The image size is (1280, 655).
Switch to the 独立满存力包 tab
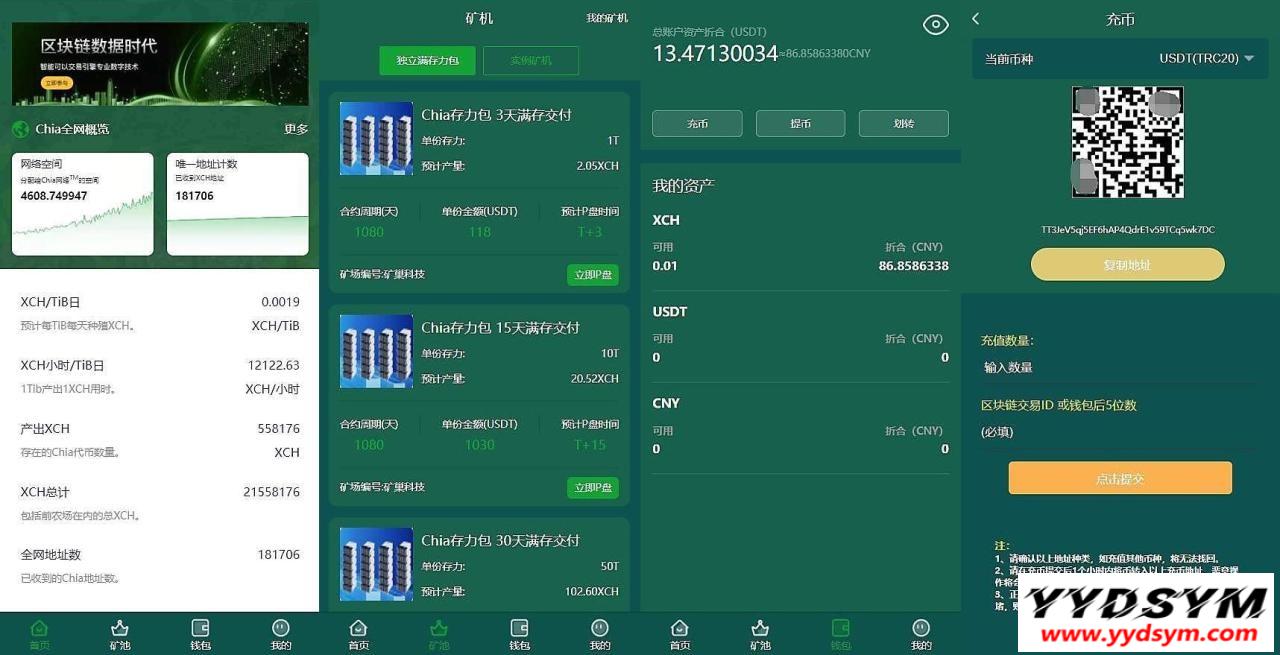[x=427, y=61]
